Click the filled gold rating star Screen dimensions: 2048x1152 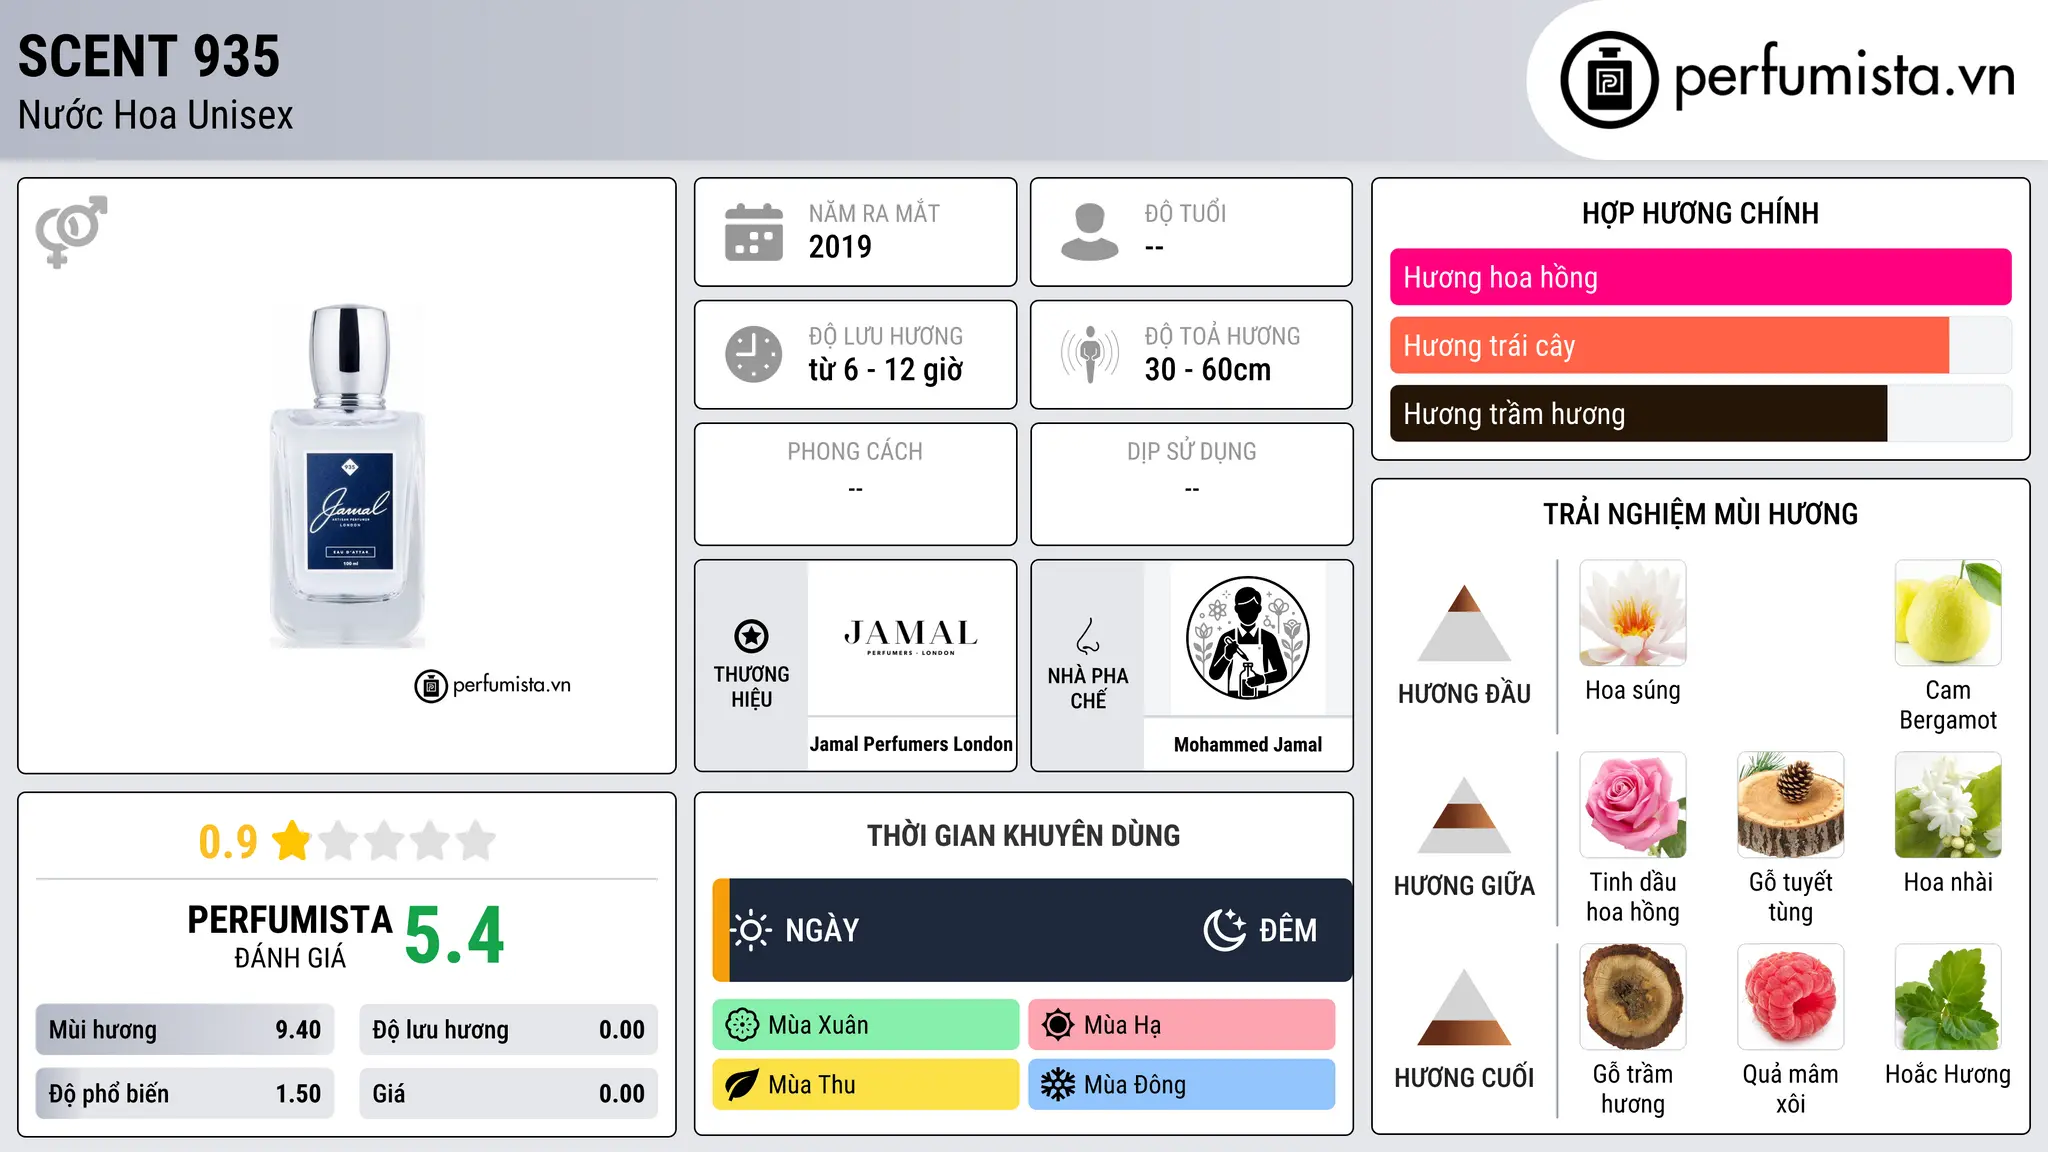(x=292, y=840)
